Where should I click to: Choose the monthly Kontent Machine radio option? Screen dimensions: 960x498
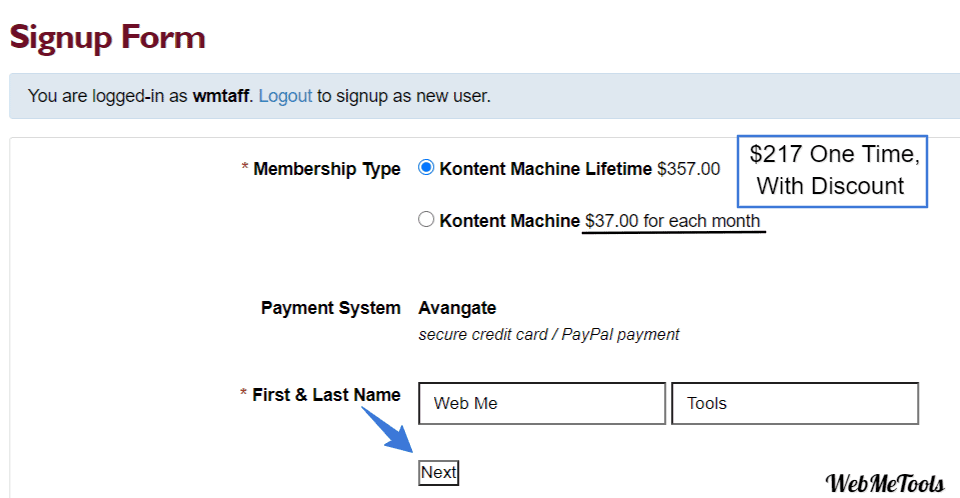426,219
